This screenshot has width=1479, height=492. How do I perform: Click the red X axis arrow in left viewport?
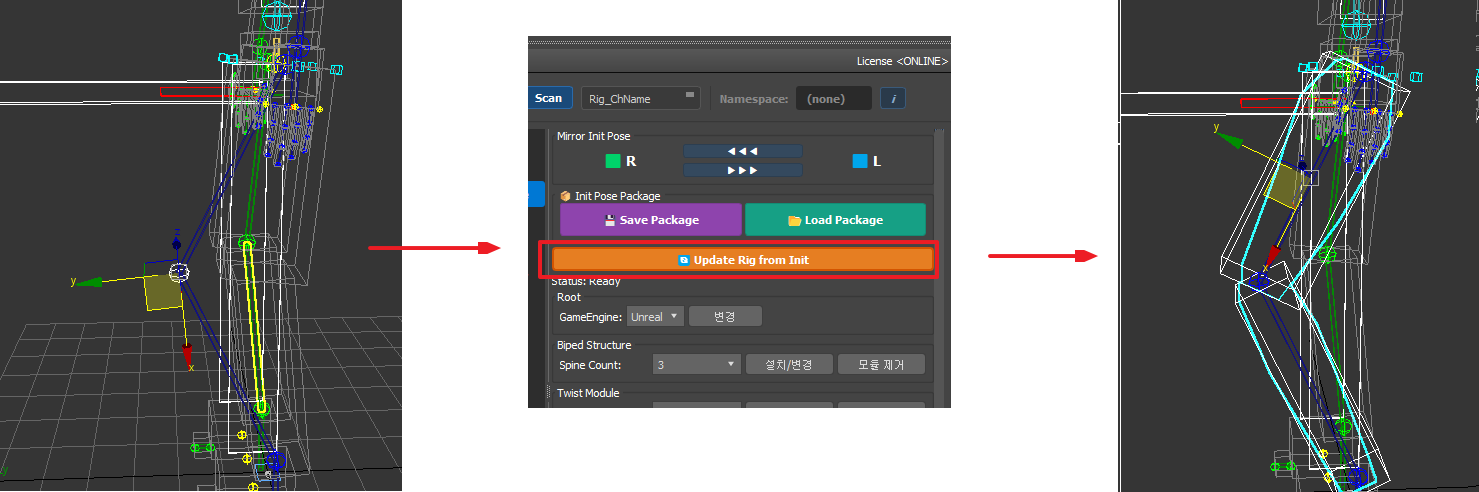click(x=187, y=355)
